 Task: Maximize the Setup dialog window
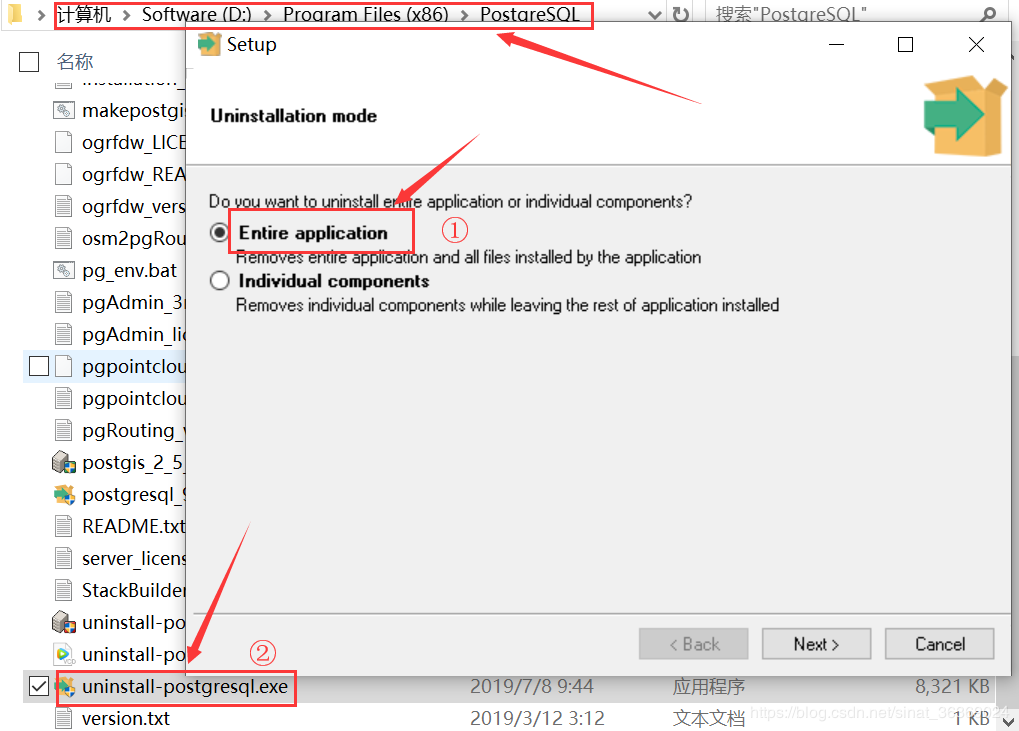[905, 44]
